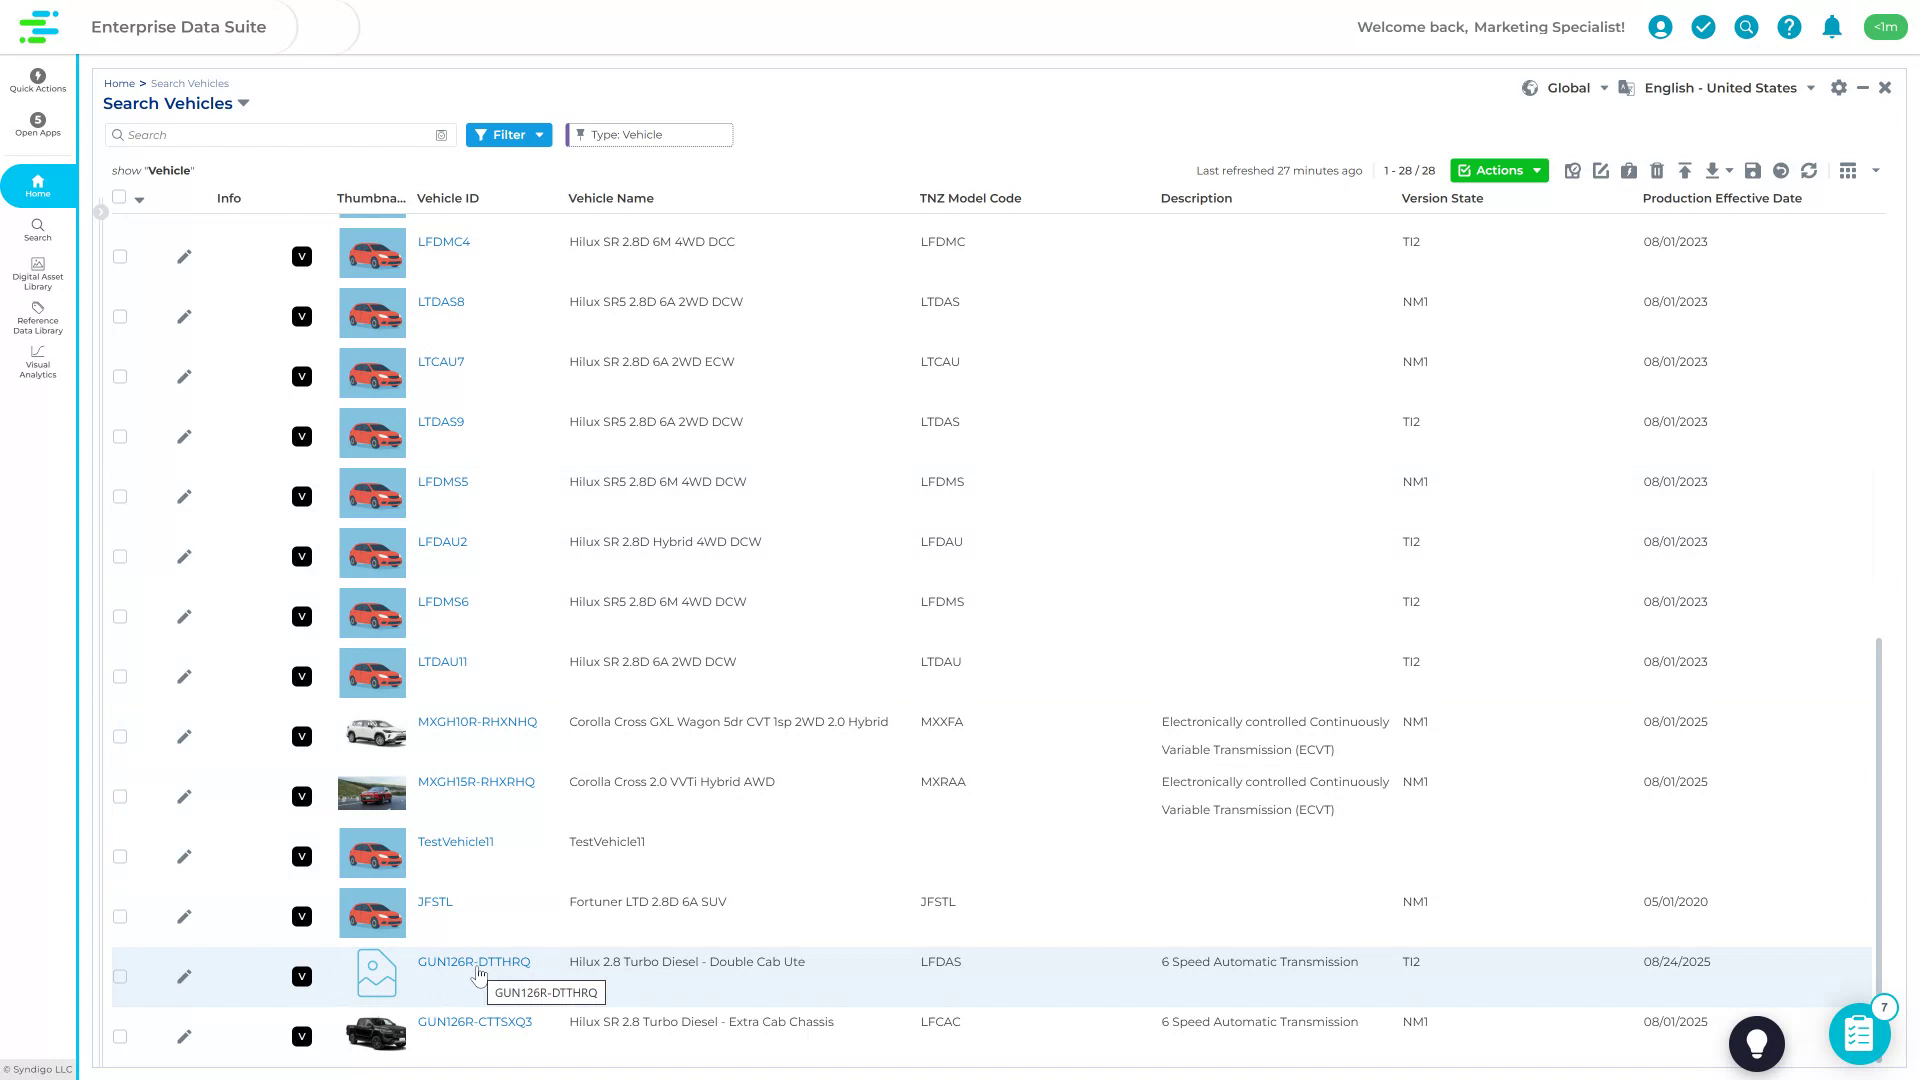Image resolution: width=1920 pixels, height=1080 pixels.
Task: Select the user profile icon
Action: pos(1661,27)
